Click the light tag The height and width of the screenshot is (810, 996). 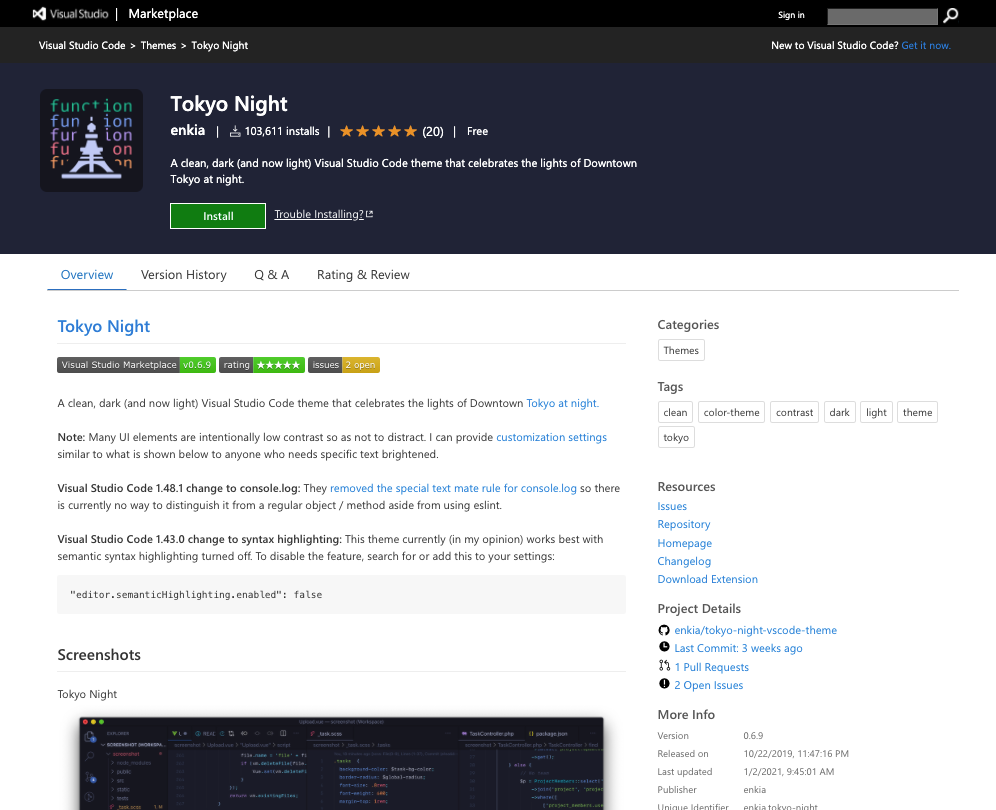[x=876, y=412]
